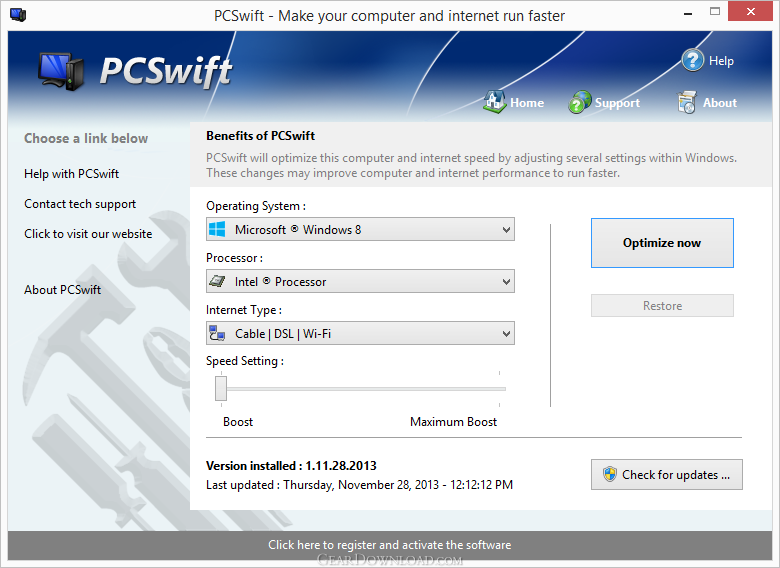
Task: Click the Windows logo in OS selector
Action: click(x=217, y=229)
